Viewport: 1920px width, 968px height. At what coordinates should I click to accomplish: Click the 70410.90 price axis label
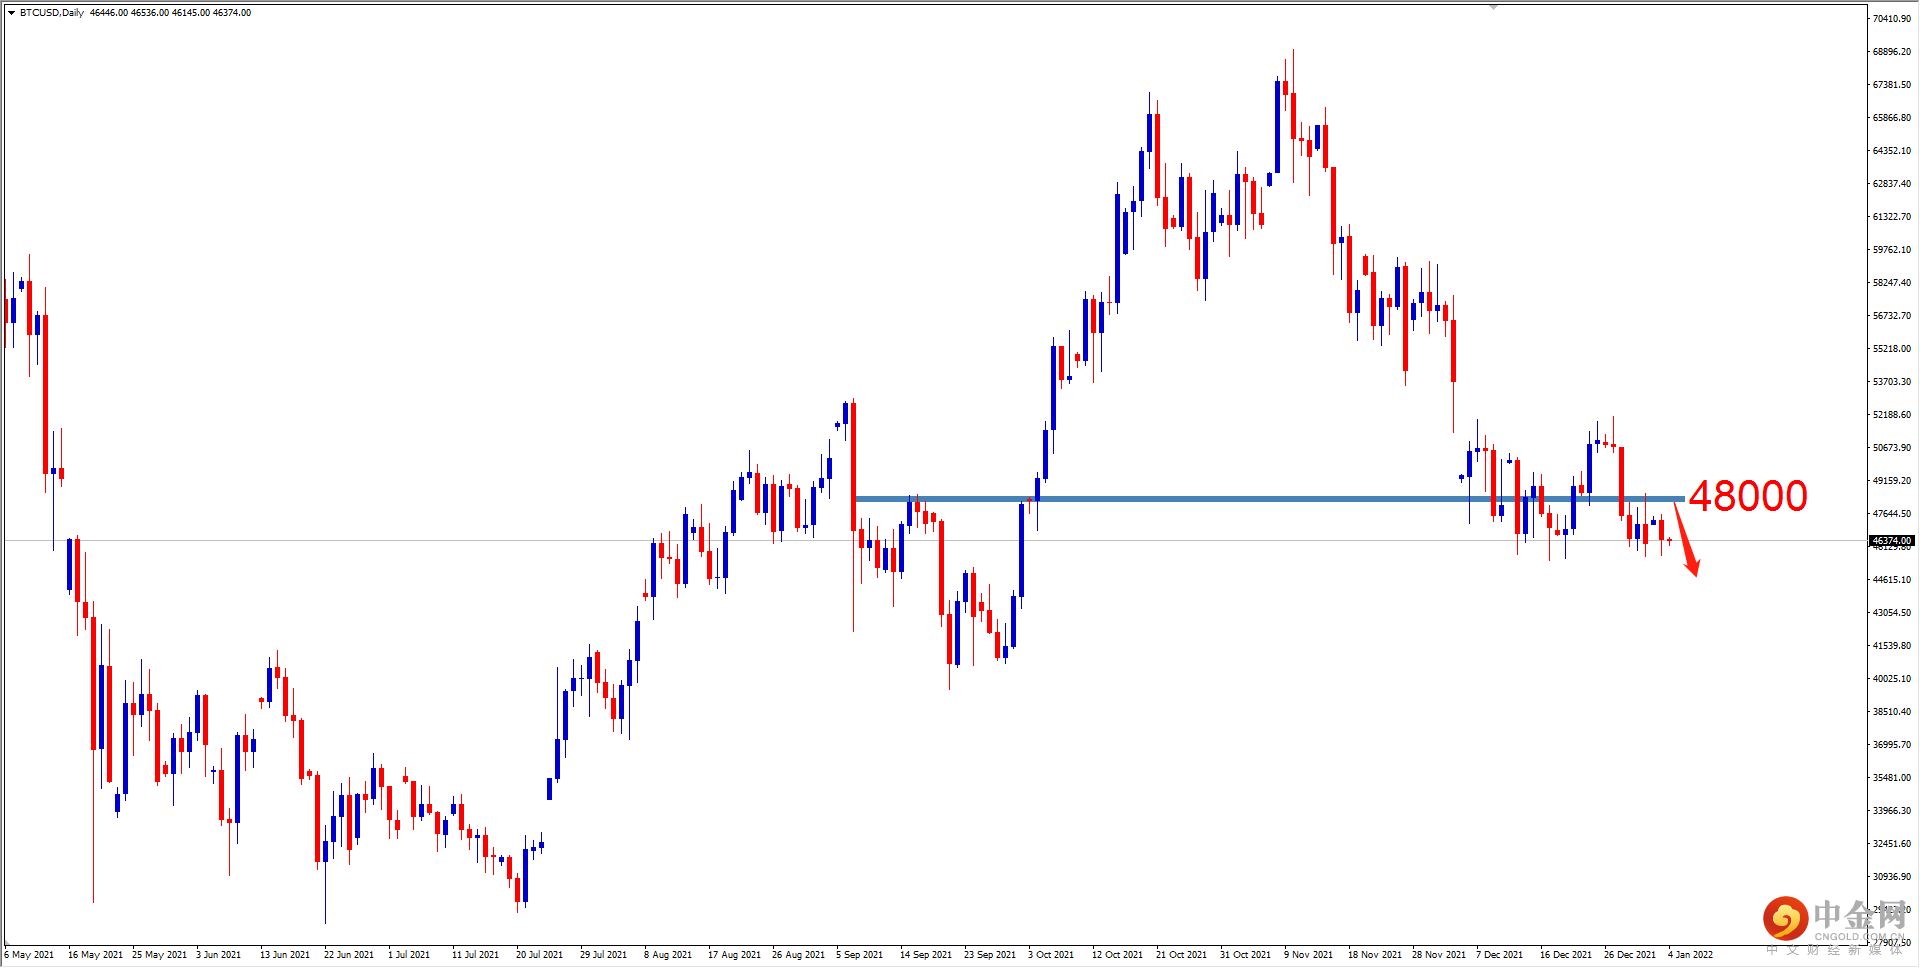click(1892, 19)
